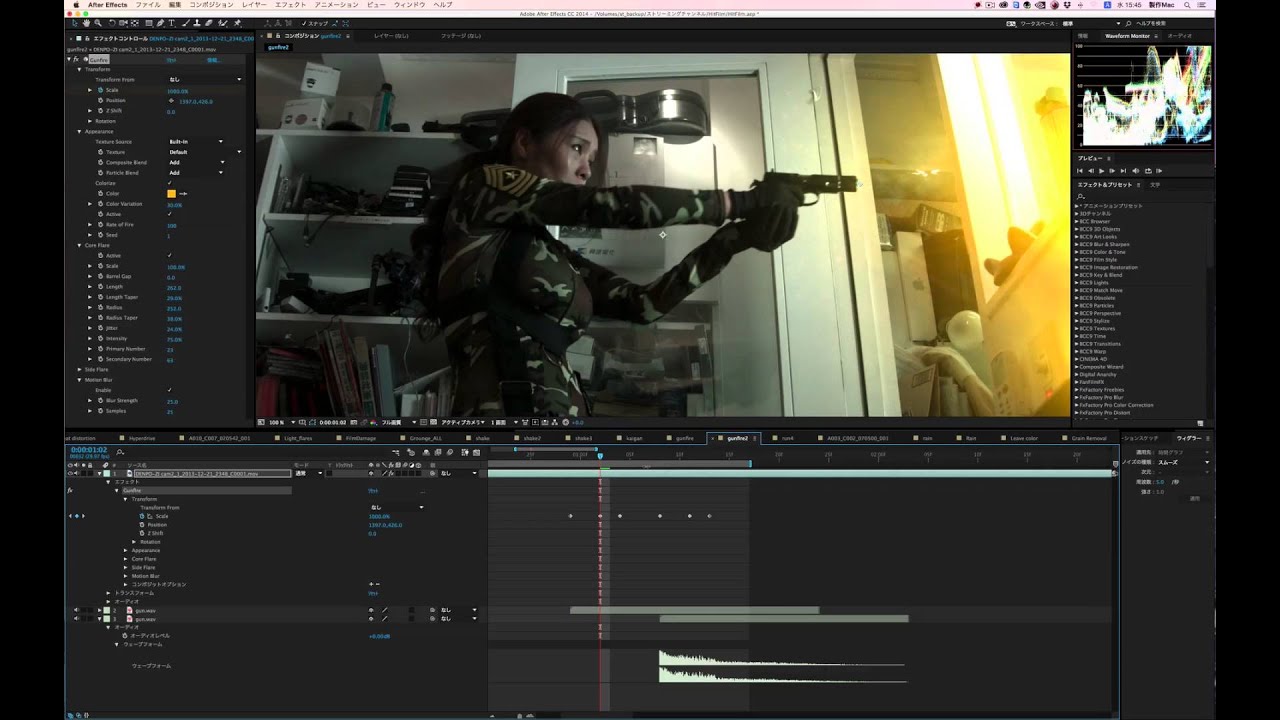This screenshot has height=720, width=1280.
Task: Click the Scale stopwatch in Effect Controls
Action: coord(100,90)
